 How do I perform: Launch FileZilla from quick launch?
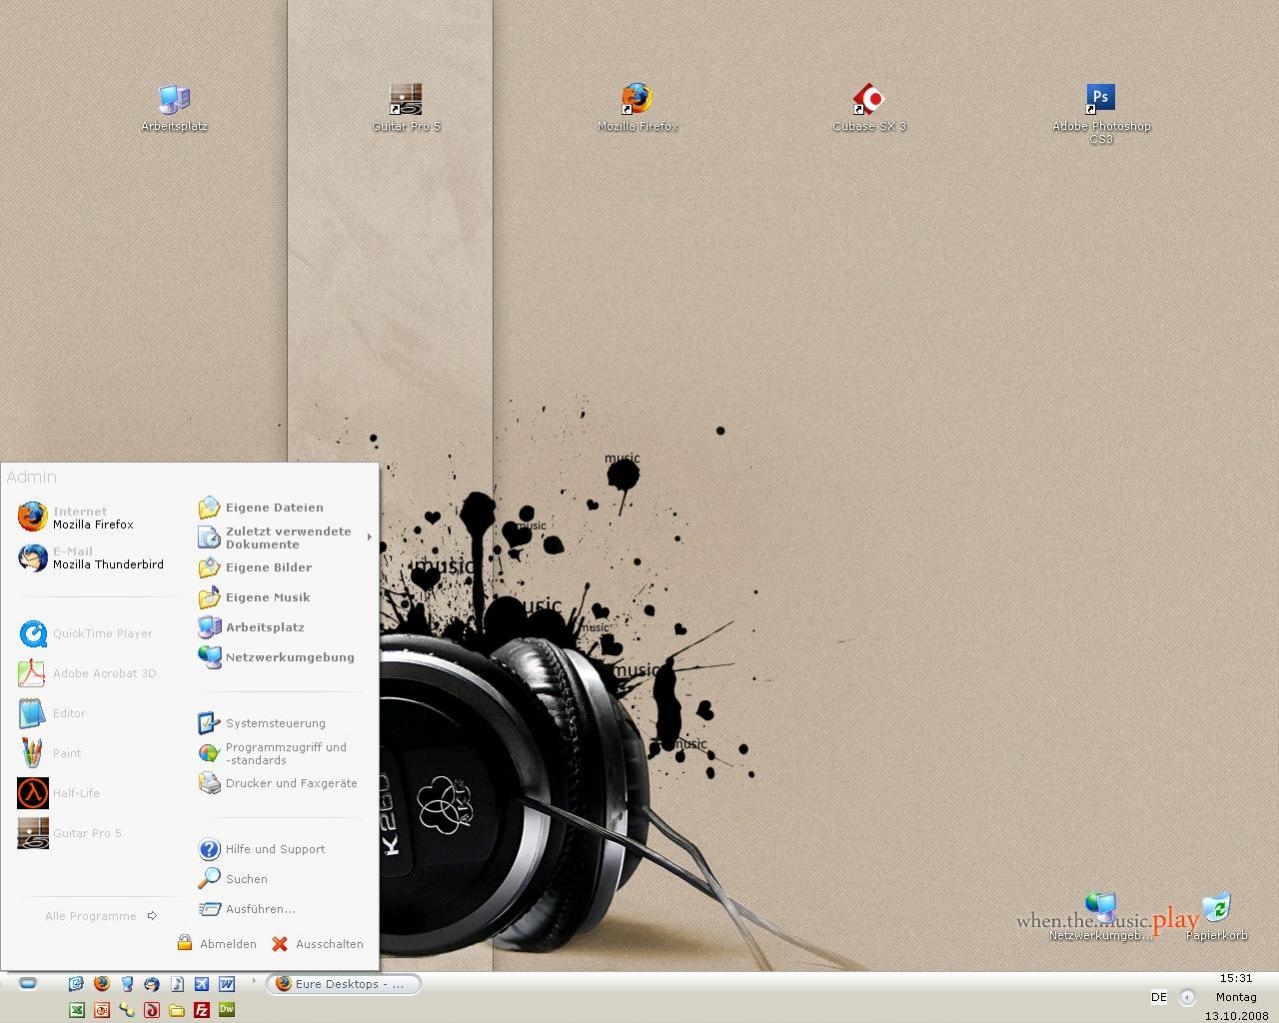[x=201, y=1010]
